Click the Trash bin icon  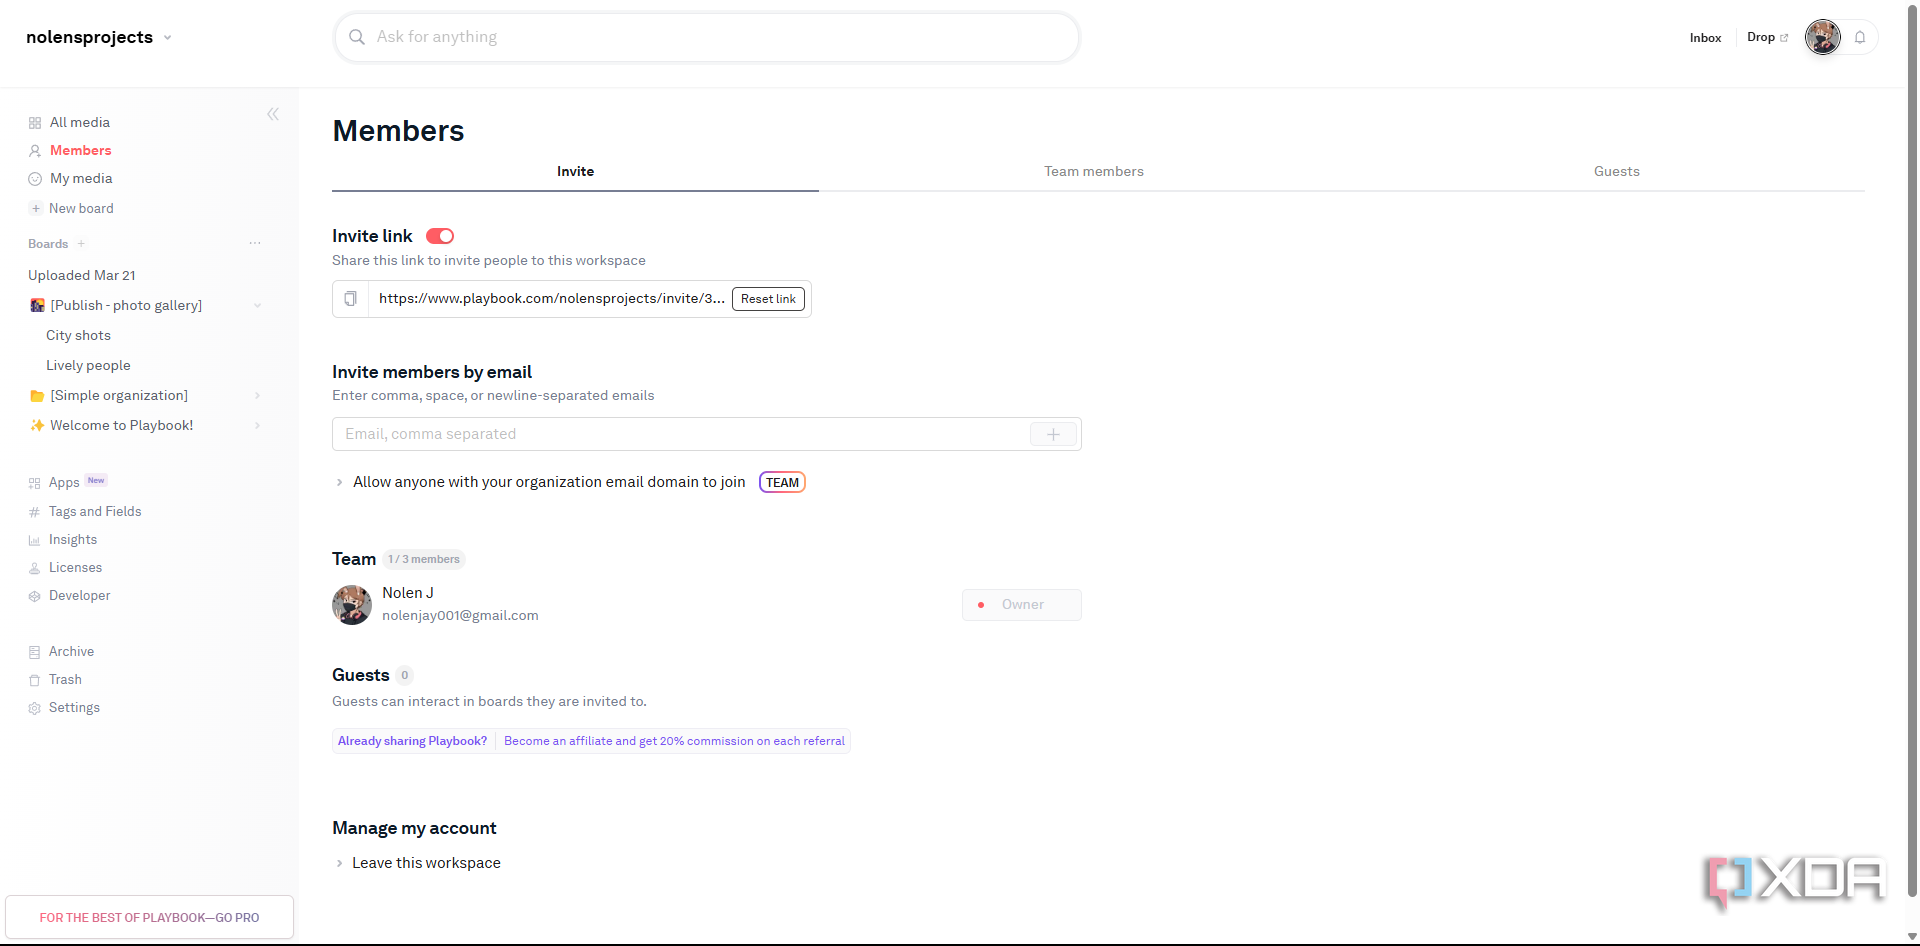35,680
